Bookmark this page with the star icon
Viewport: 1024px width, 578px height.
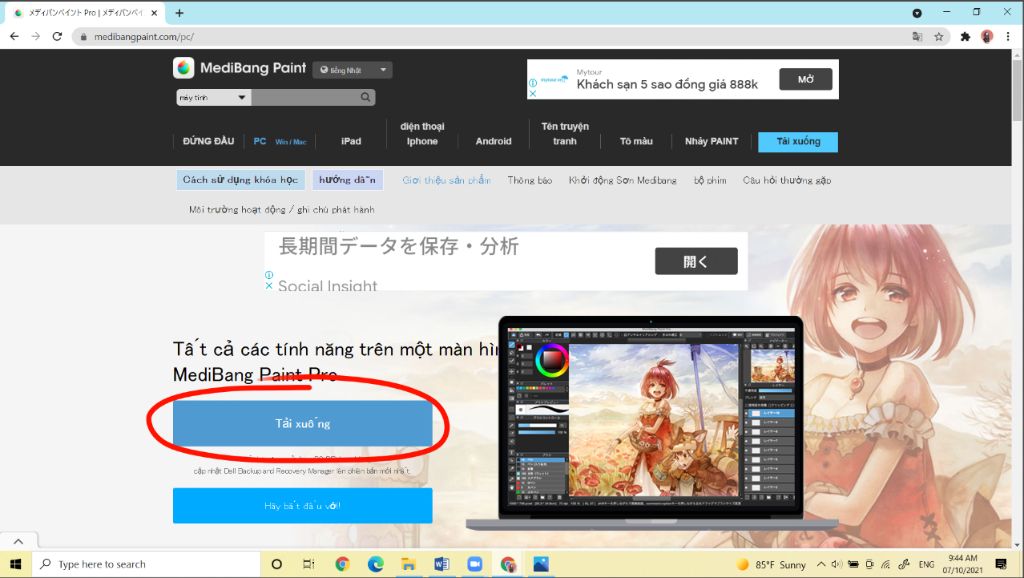(x=938, y=37)
